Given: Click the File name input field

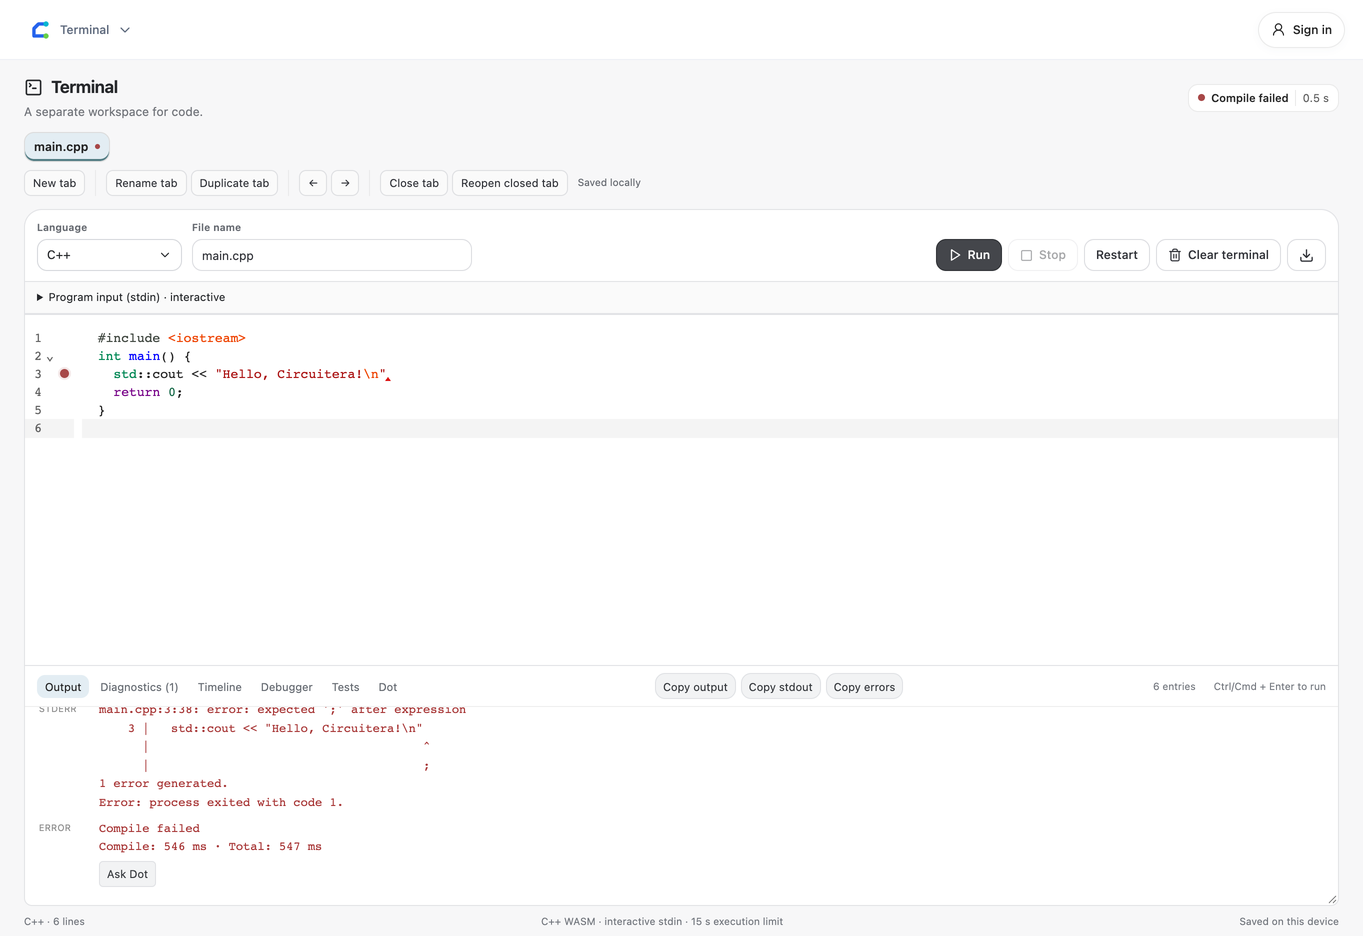Looking at the screenshot, I should point(332,255).
